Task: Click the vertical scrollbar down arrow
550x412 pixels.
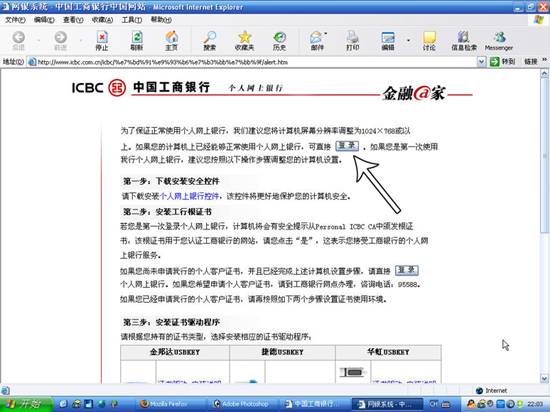Action: [x=544, y=379]
